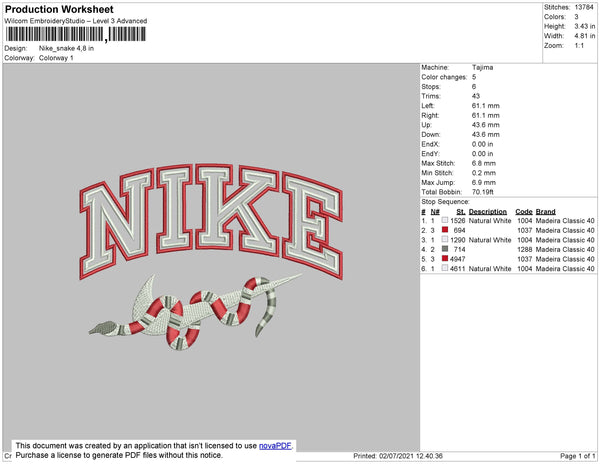This screenshot has height=464, width=600.
Task: Click the EndX value 0.00 in
Action: 483,144
